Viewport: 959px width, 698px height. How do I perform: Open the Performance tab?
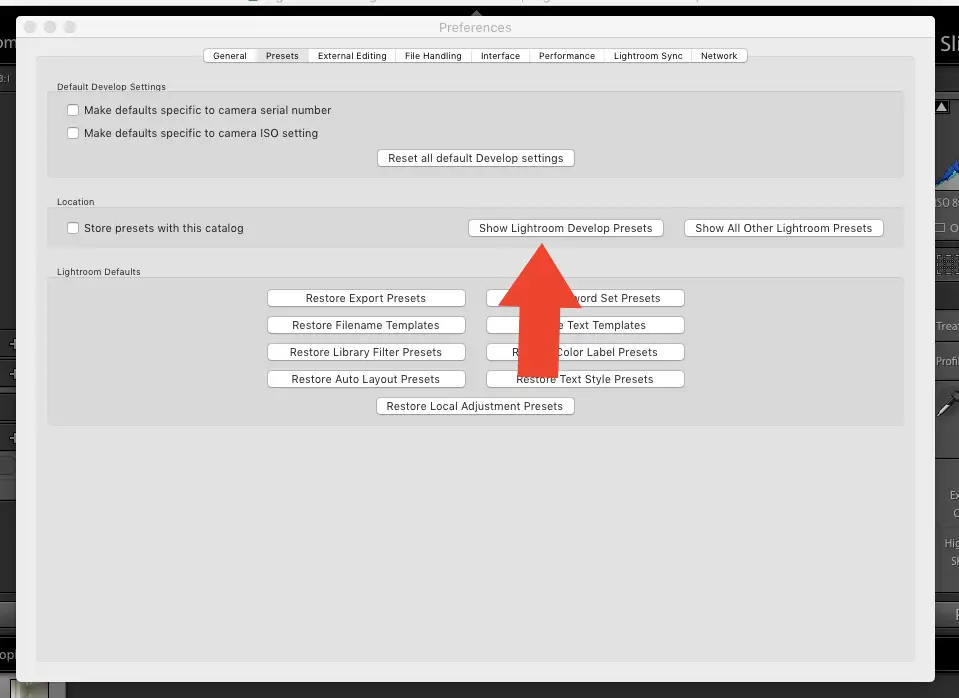coord(566,56)
